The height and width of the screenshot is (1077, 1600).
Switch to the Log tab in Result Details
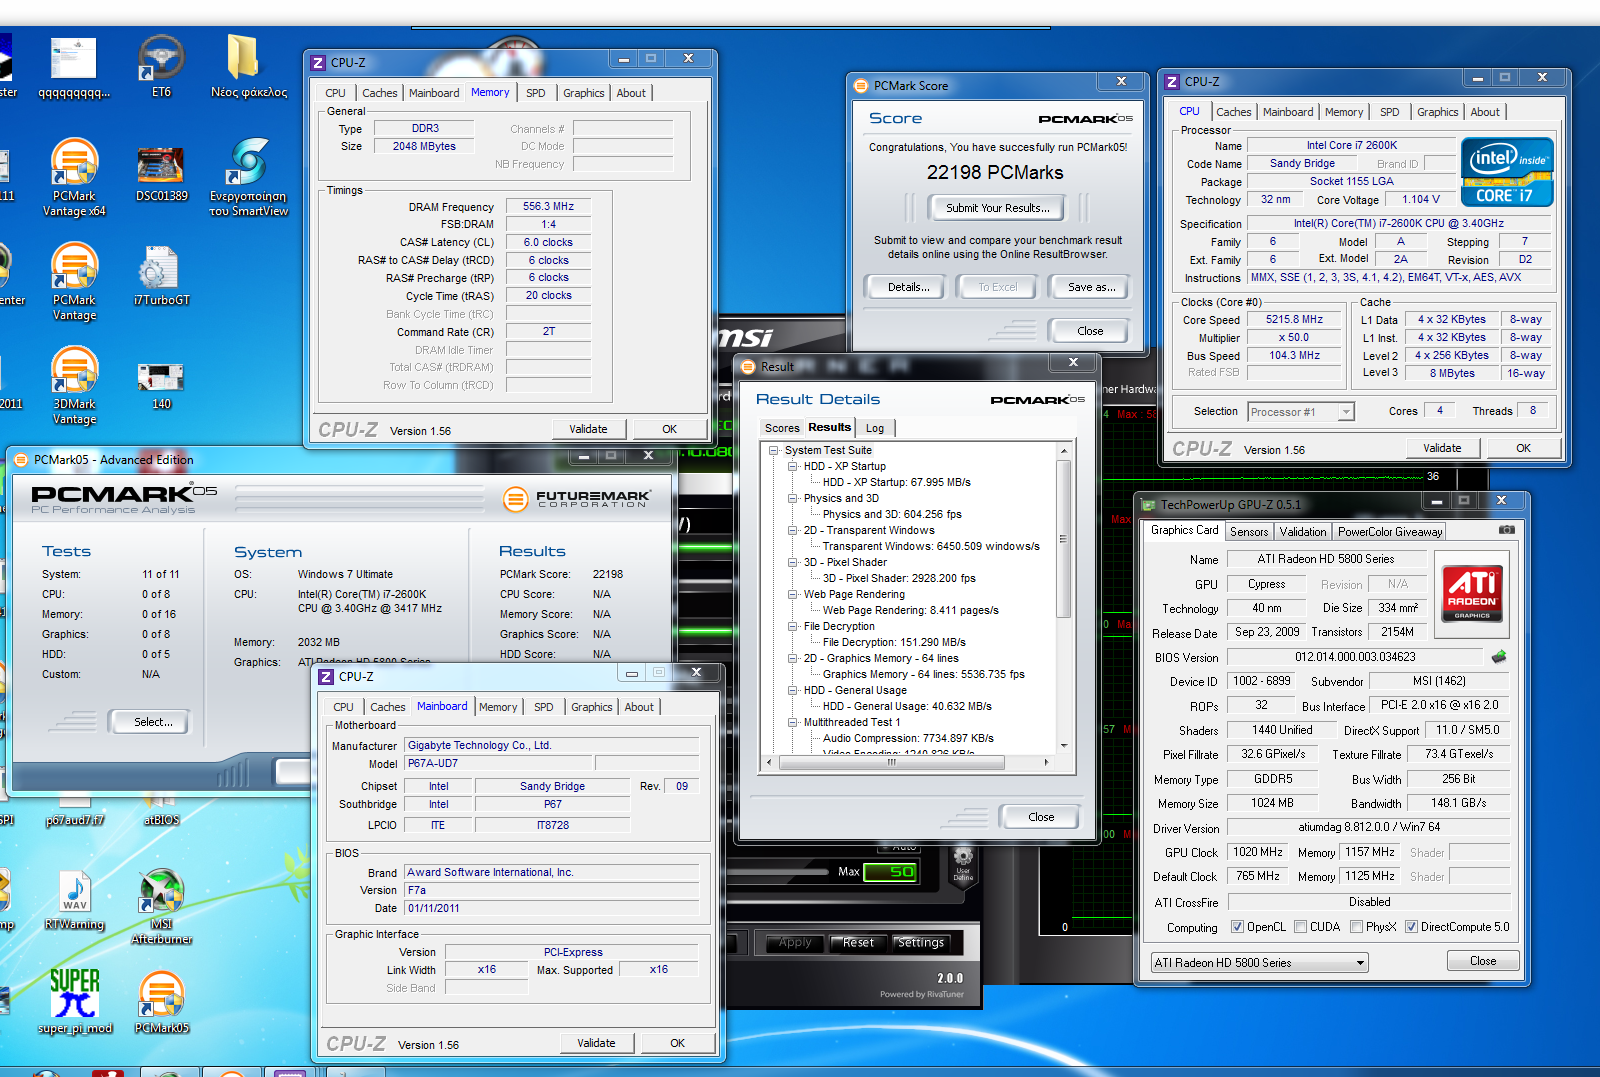875,428
